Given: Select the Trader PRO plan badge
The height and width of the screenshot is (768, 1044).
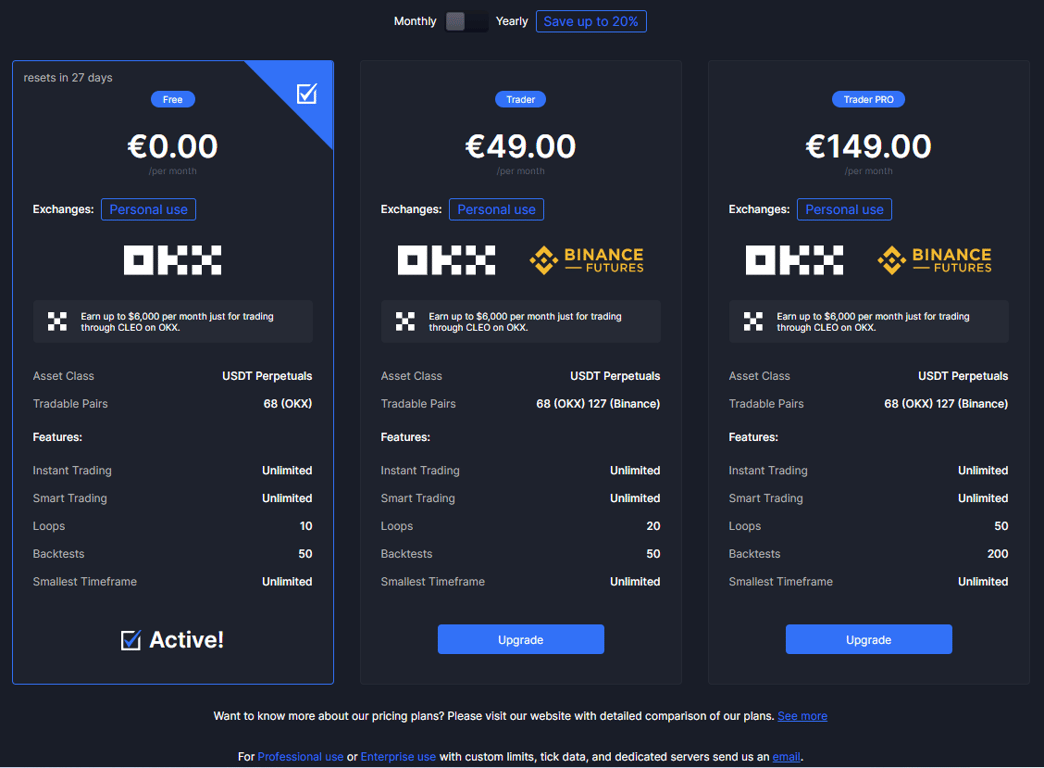Looking at the screenshot, I should click(x=868, y=99).
